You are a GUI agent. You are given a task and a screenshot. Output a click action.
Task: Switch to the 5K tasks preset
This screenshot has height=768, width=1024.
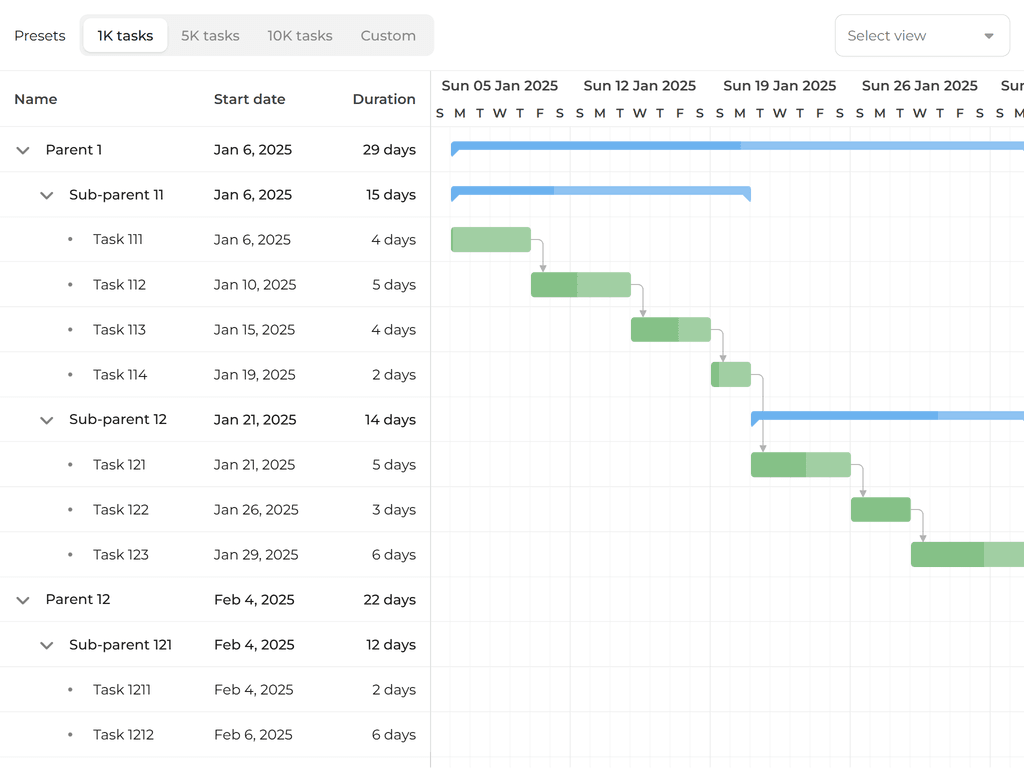(210, 35)
